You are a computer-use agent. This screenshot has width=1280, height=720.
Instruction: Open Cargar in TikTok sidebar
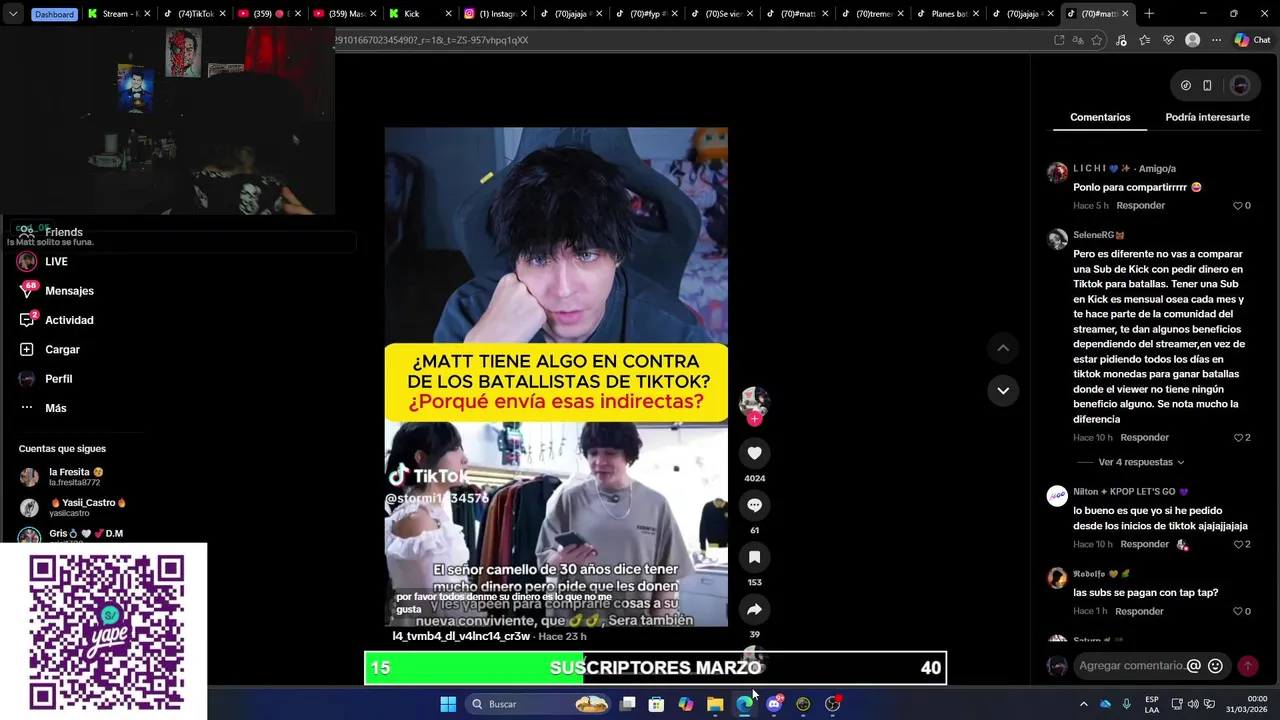click(62, 350)
